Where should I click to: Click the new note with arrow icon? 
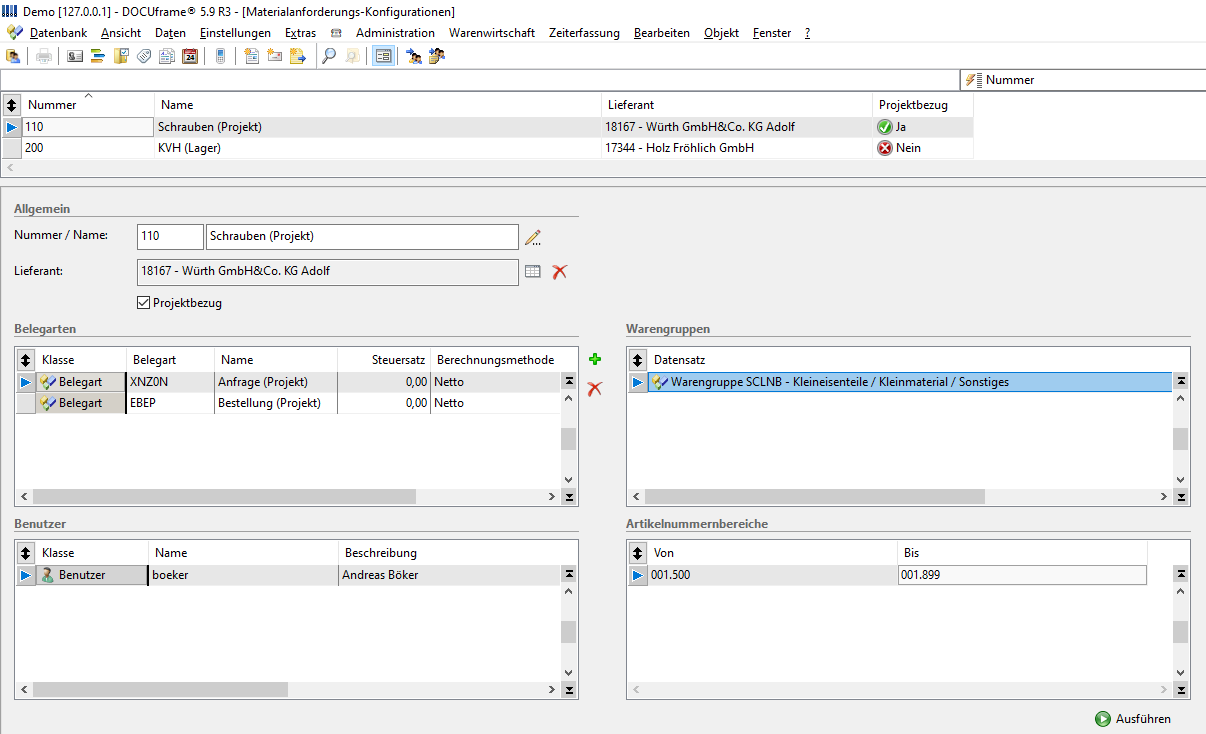coord(298,56)
